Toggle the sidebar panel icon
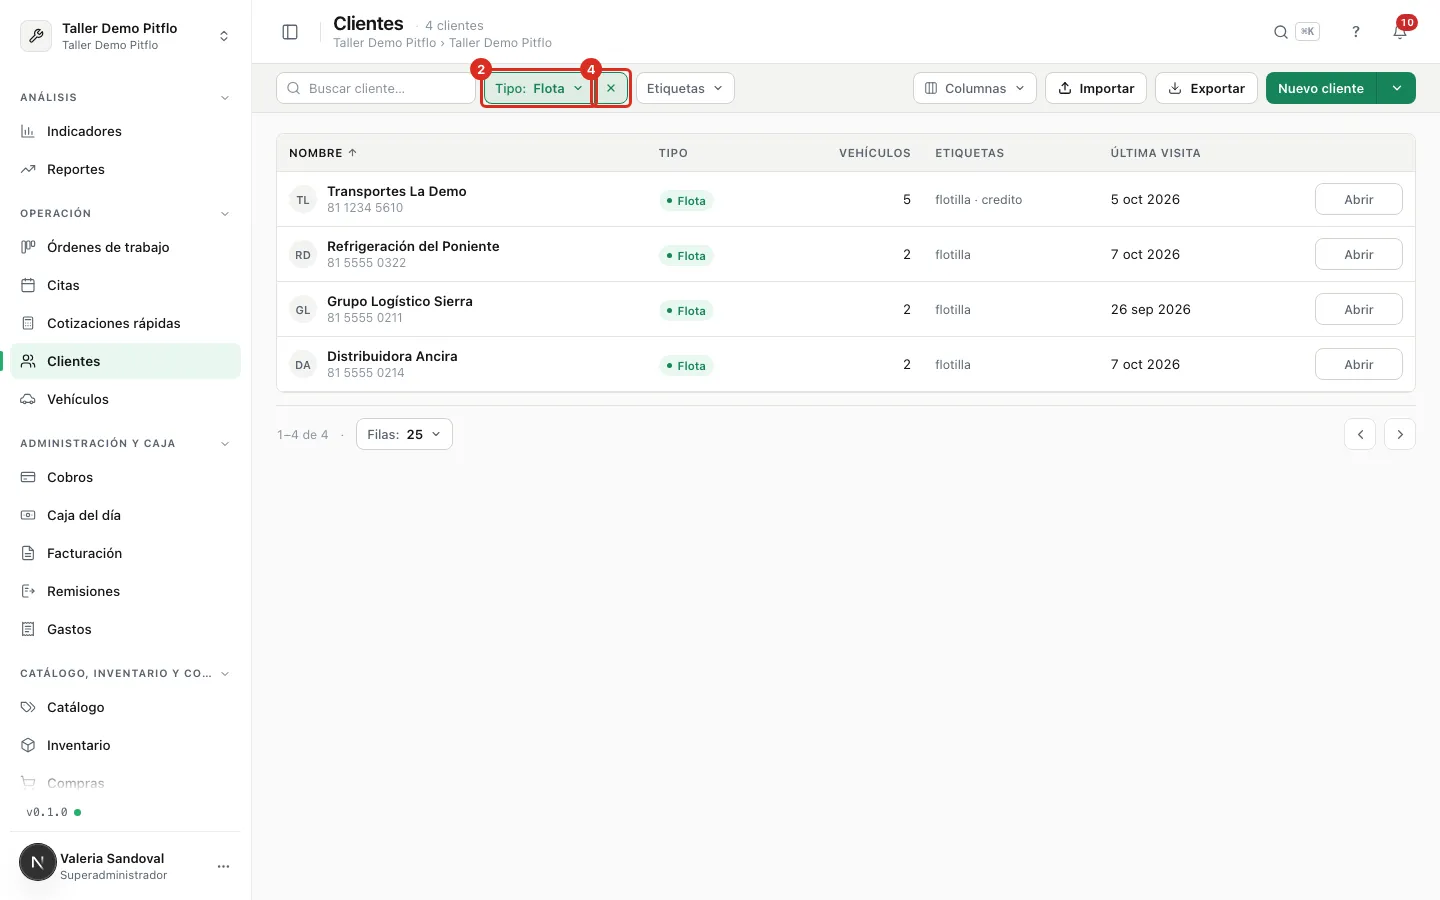1440x900 pixels. coord(290,32)
